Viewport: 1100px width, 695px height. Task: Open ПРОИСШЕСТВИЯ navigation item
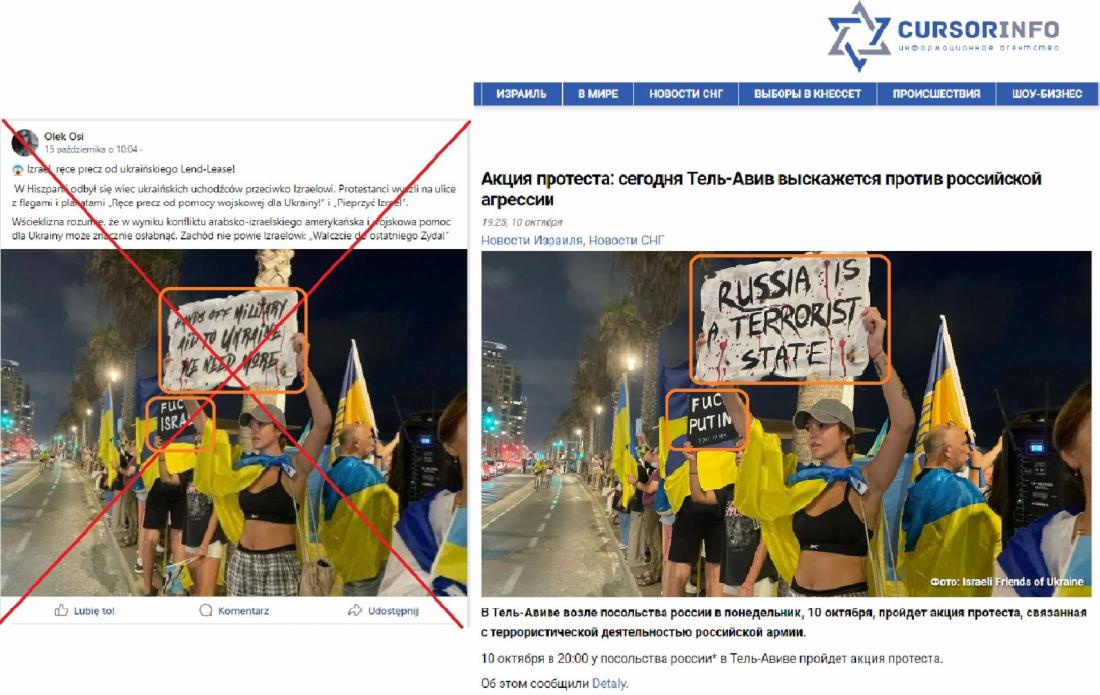(x=936, y=94)
